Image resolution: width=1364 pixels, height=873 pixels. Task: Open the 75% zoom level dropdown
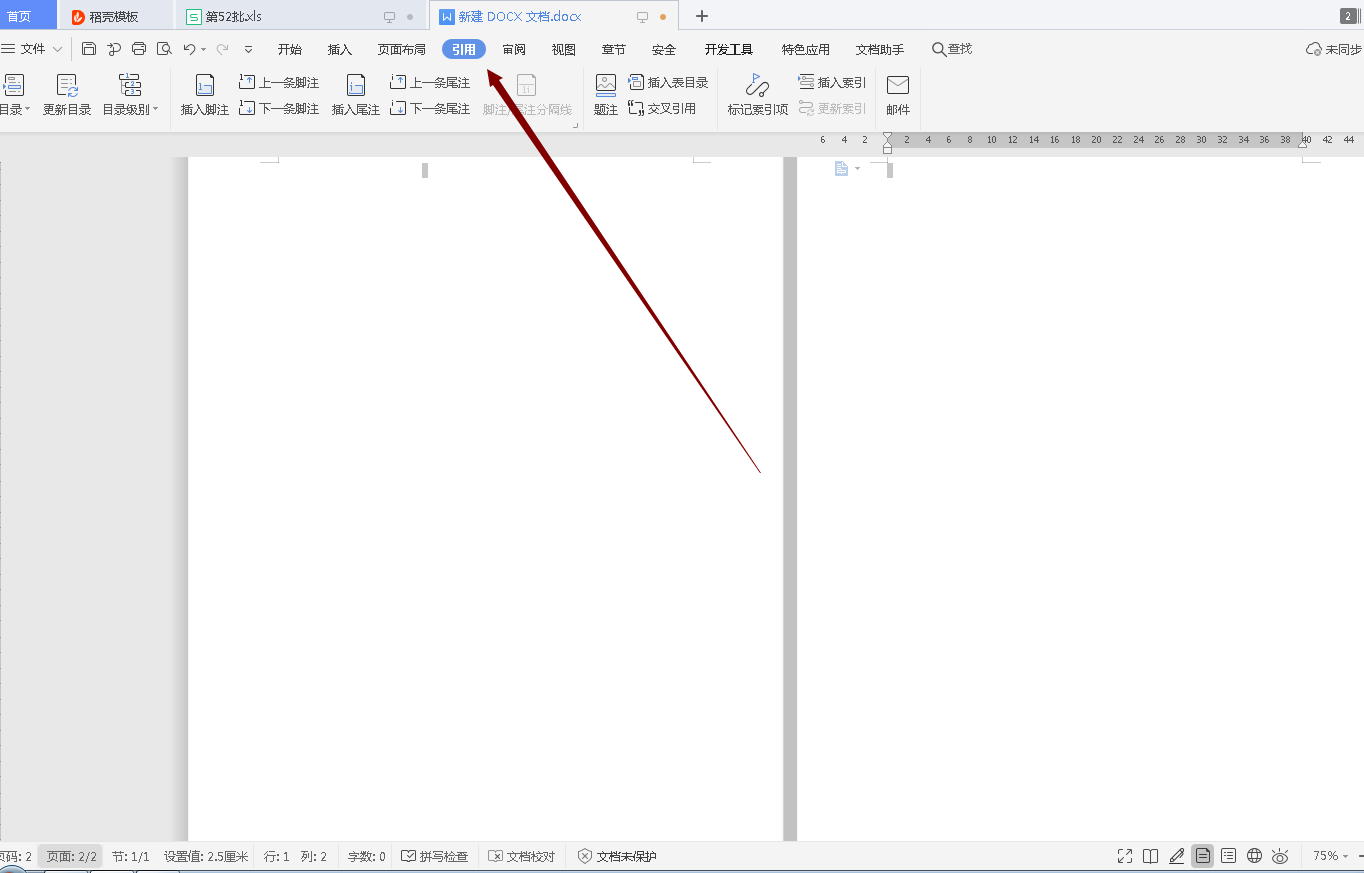(1330, 856)
